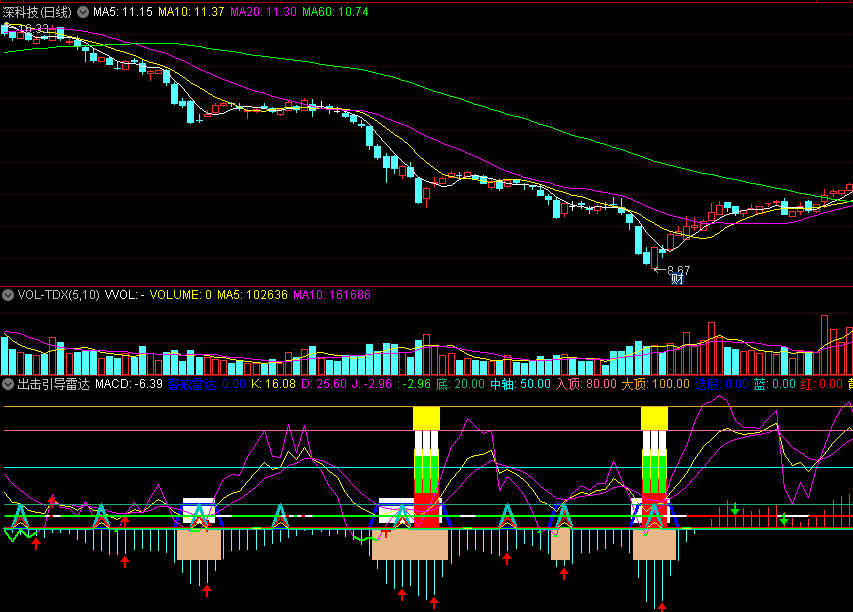853x612 pixels.
Task: Click the 大顶: 100.00 label
Action: [x=655, y=384]
